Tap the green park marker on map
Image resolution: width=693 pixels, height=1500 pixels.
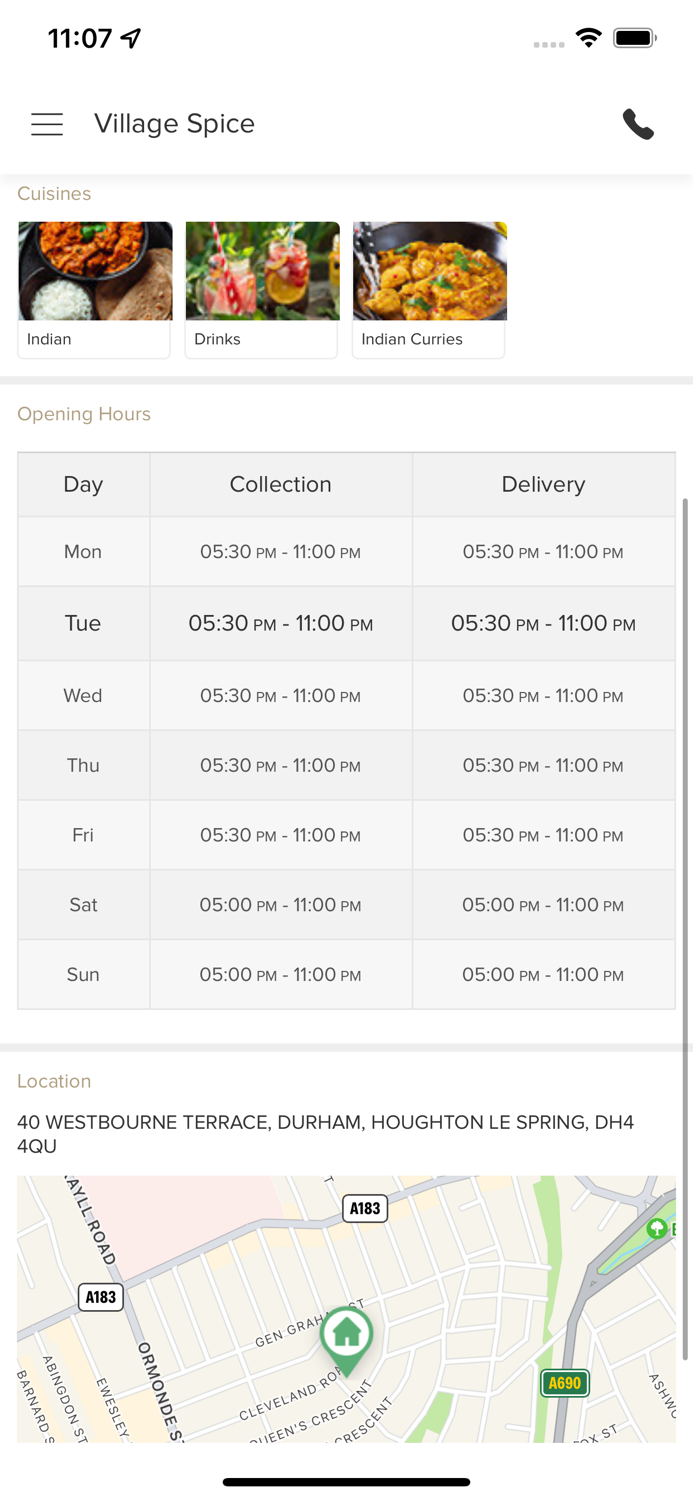(x=657, y=1228)
